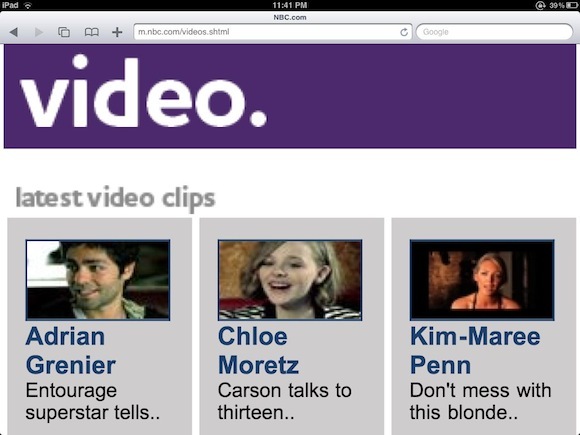Follow the Chloe Moretz title link

pos(258,351)
